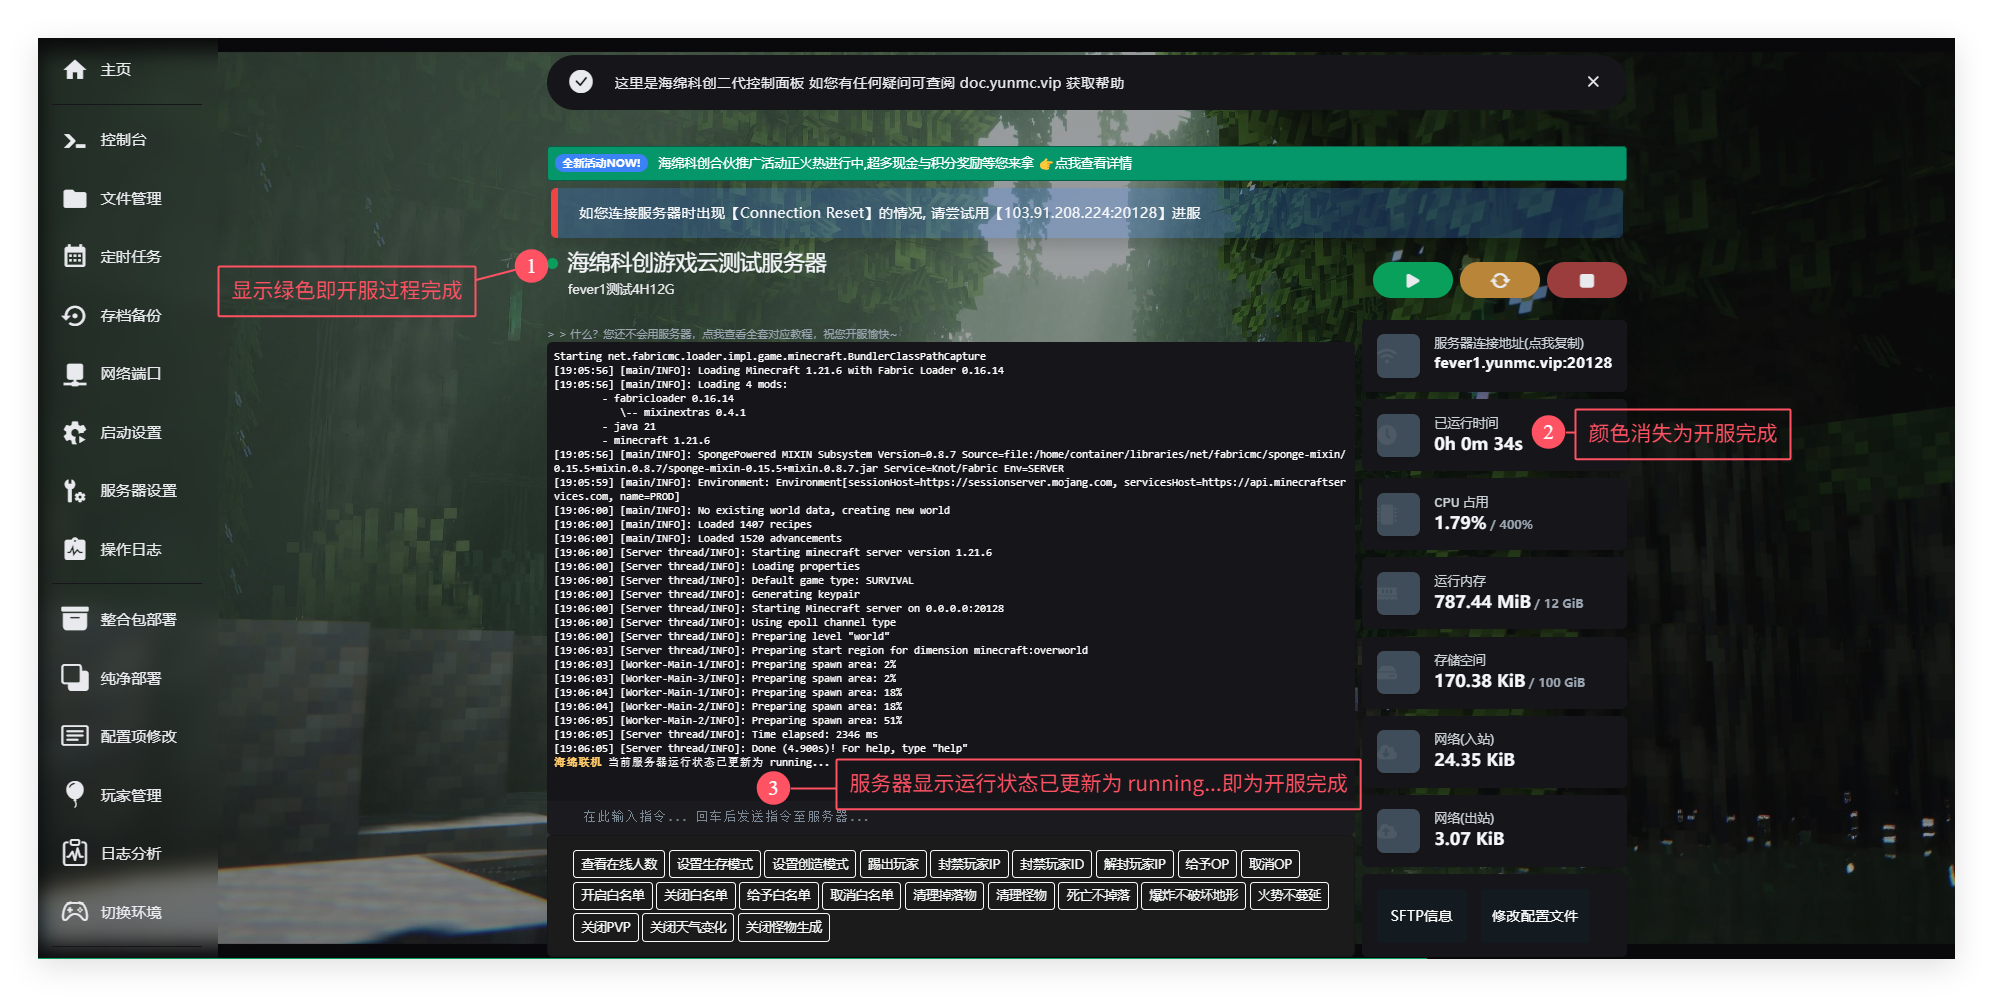1993x997 pixels.
Task: Open 修改配置文件 button
Action: coord(1535,916)
